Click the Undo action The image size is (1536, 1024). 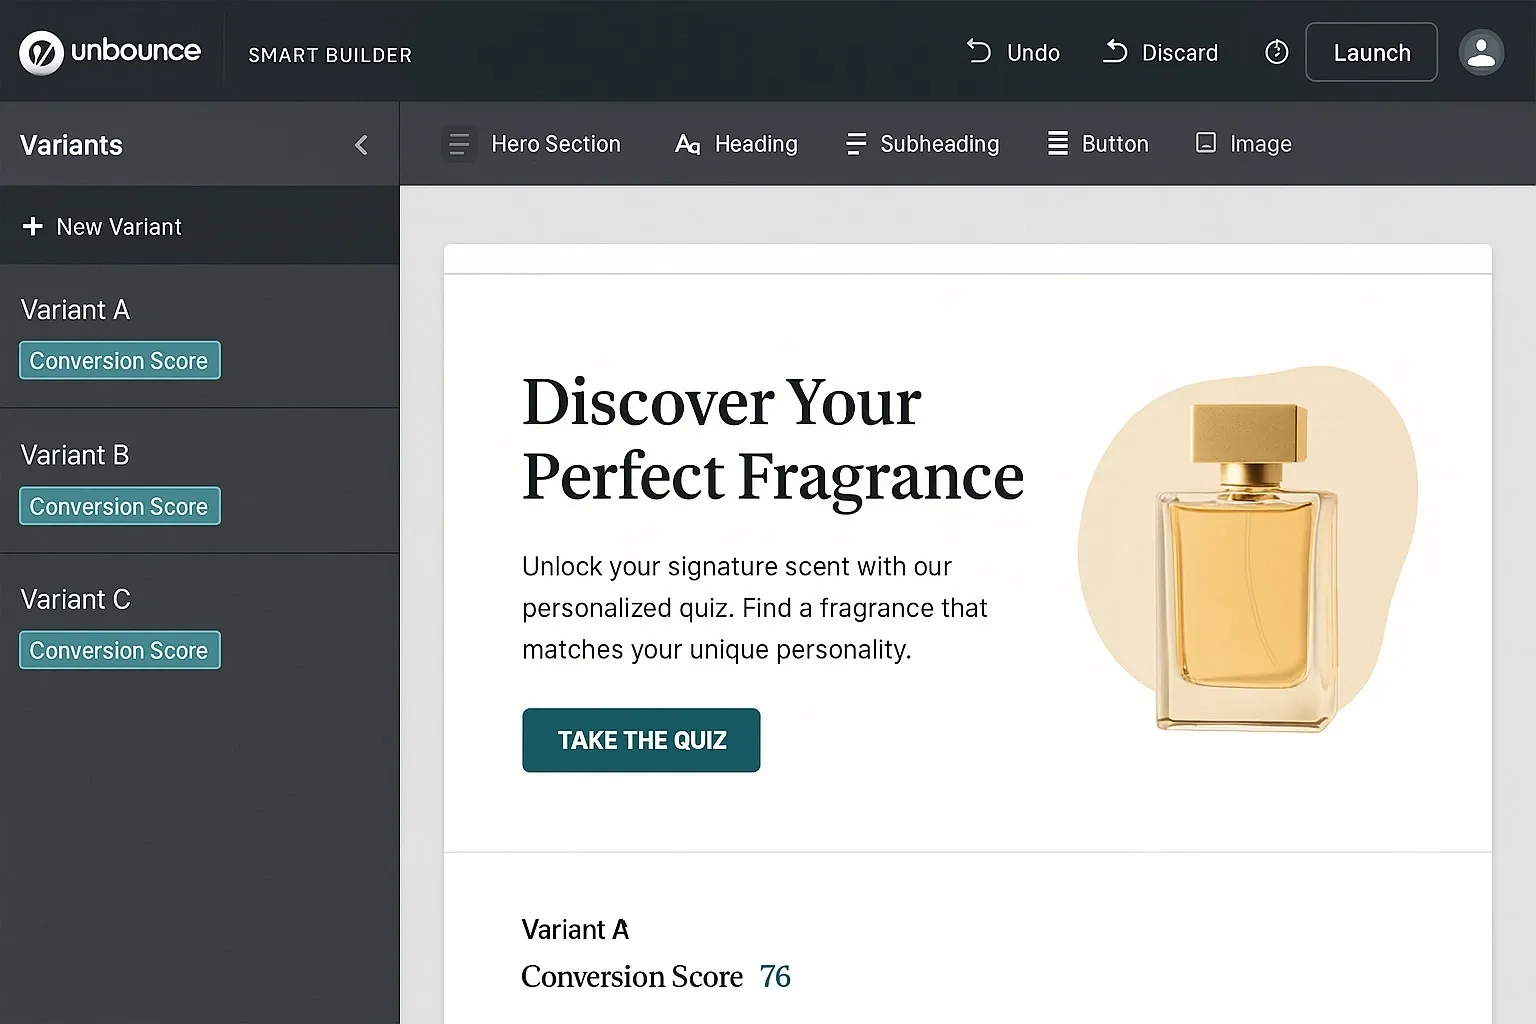(x=1012, y=52)
